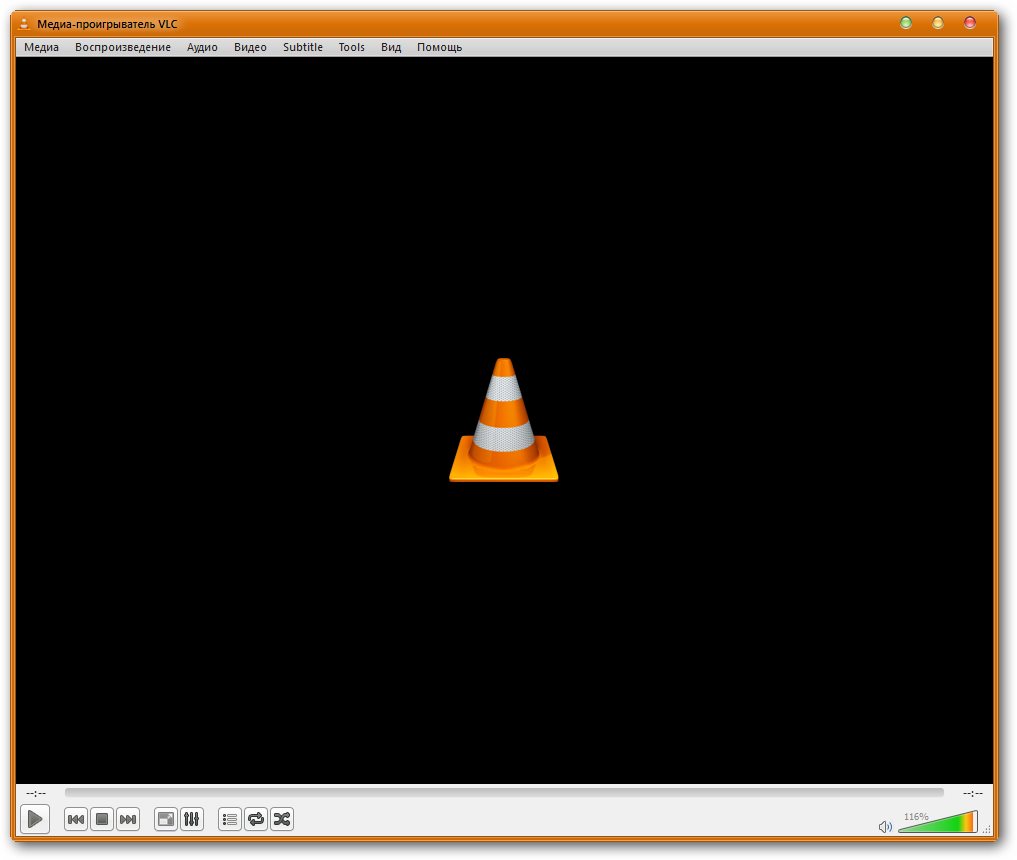The height and width of the screenshot is (860, 1017).
Task: Skip to the next media track
Action: click(x=128, y=819)
